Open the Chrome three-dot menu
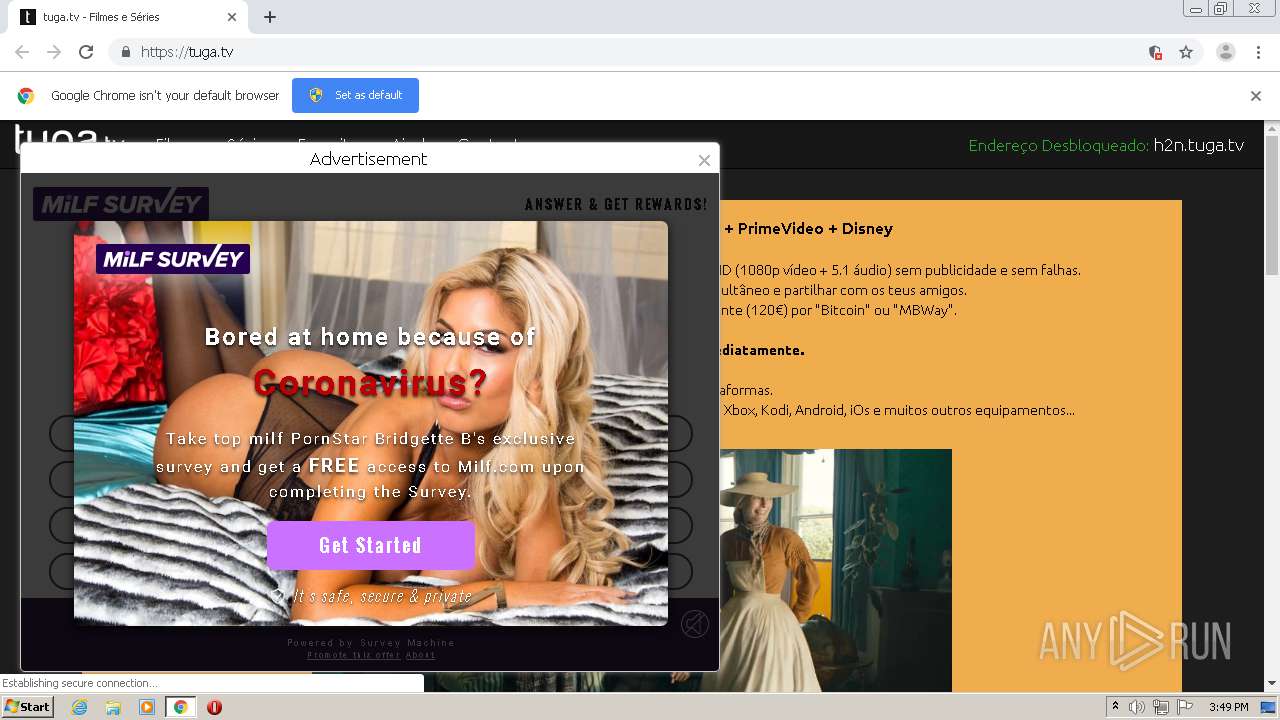Screen dimensions: 1280x720 1258,52
